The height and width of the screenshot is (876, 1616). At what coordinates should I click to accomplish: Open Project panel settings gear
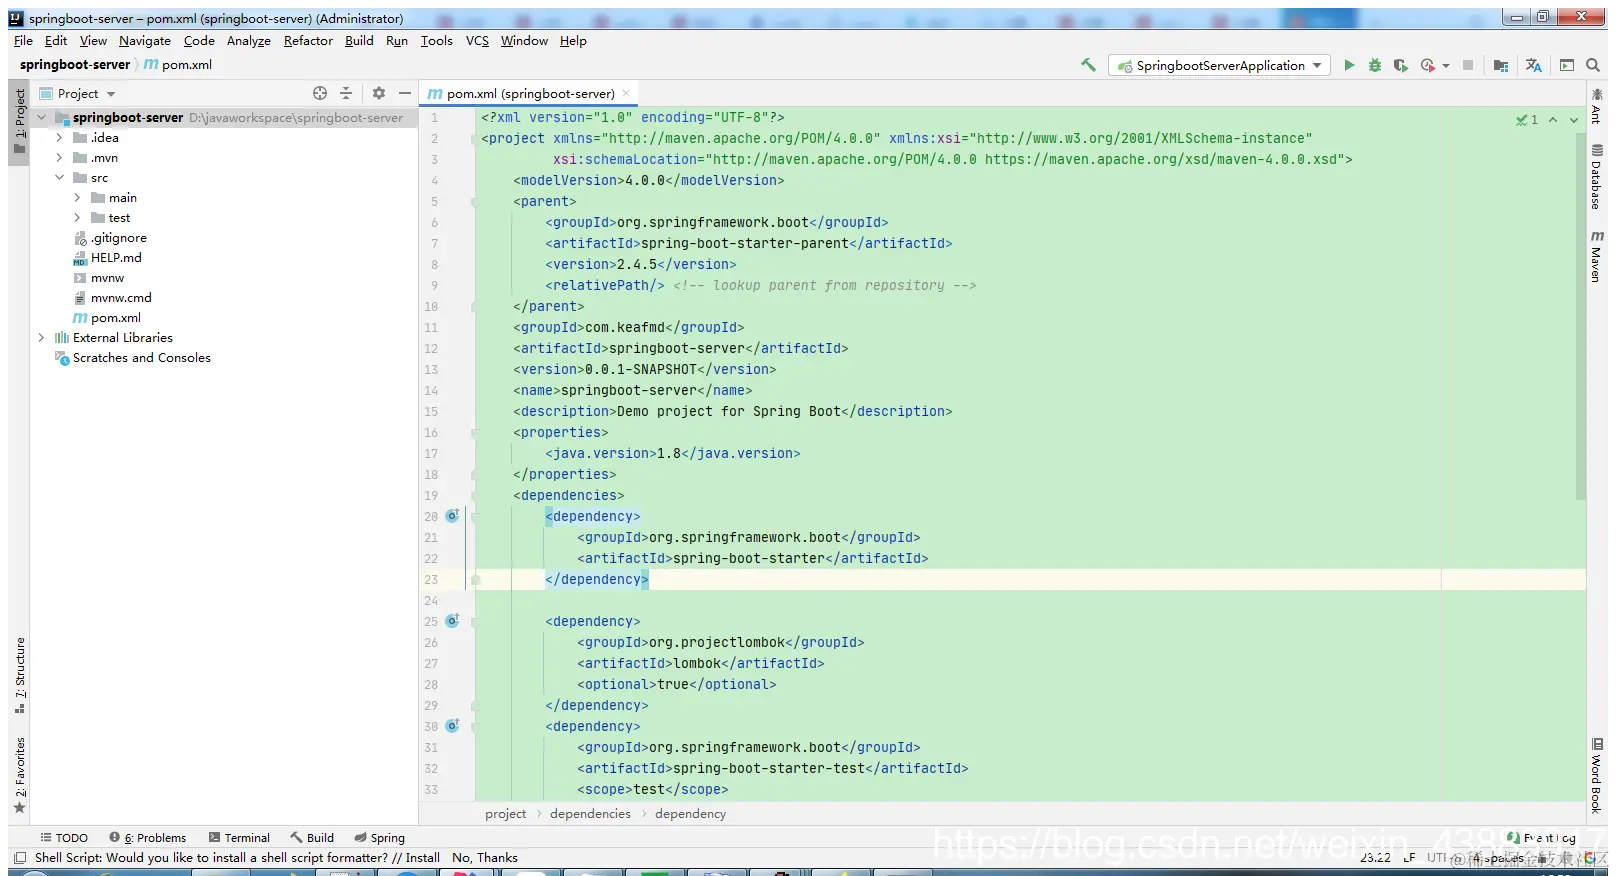379,93
